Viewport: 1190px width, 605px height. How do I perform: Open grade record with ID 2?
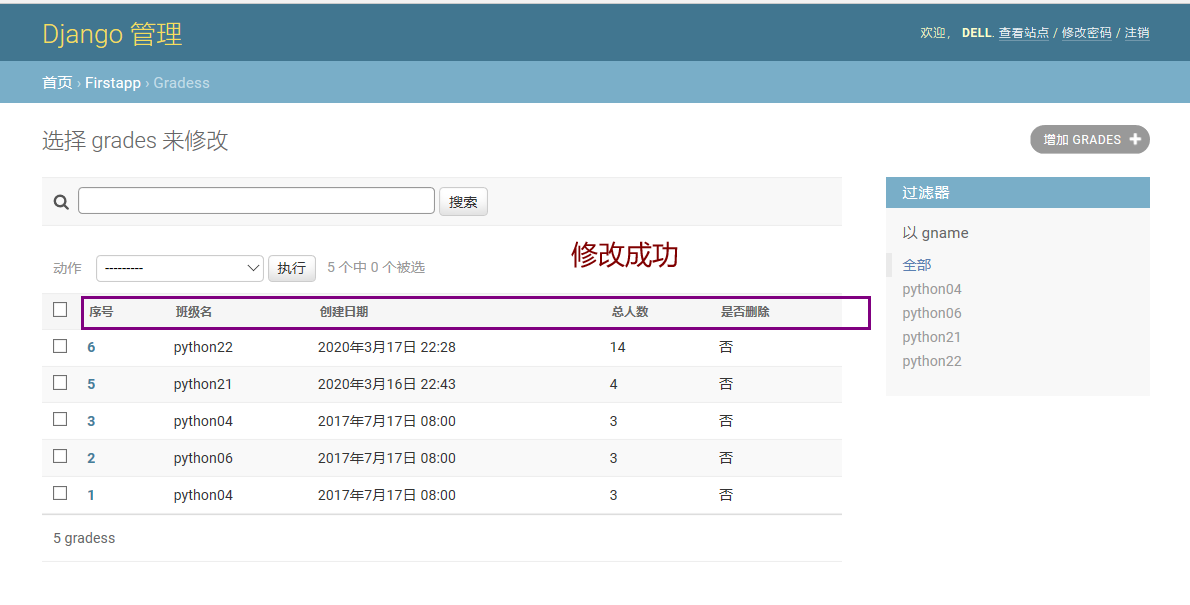(x=91, y=458)
